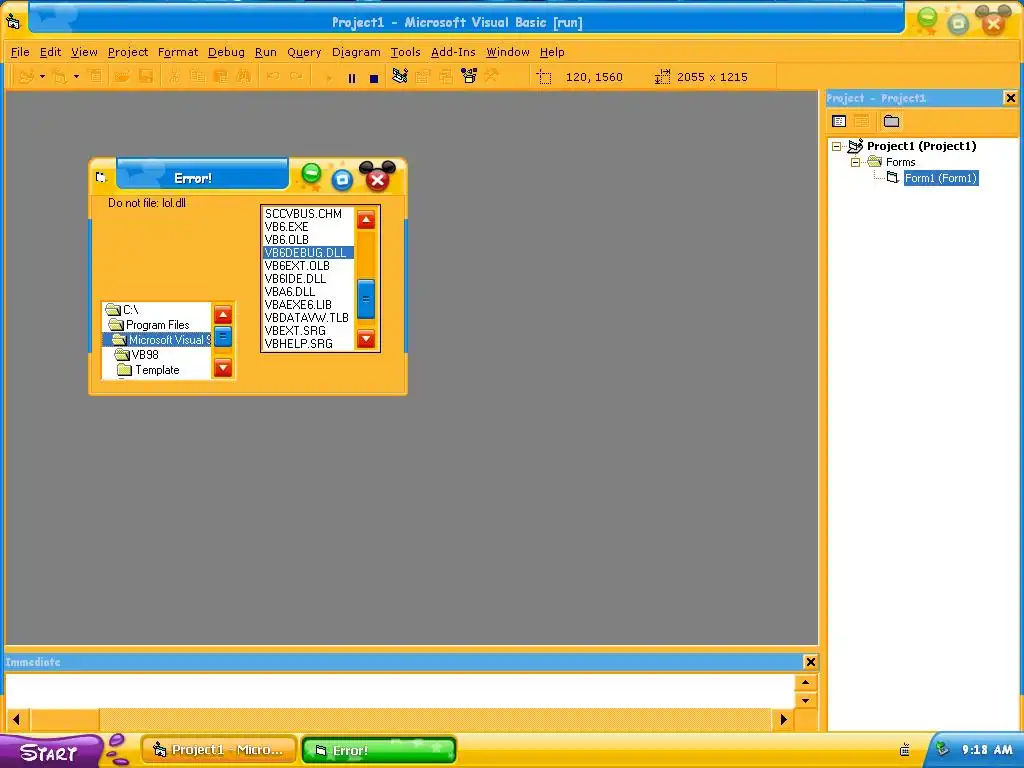Open the File menu
This screenshot has height=768, width=1024.
pyautogui.click(x=20, y=52)
